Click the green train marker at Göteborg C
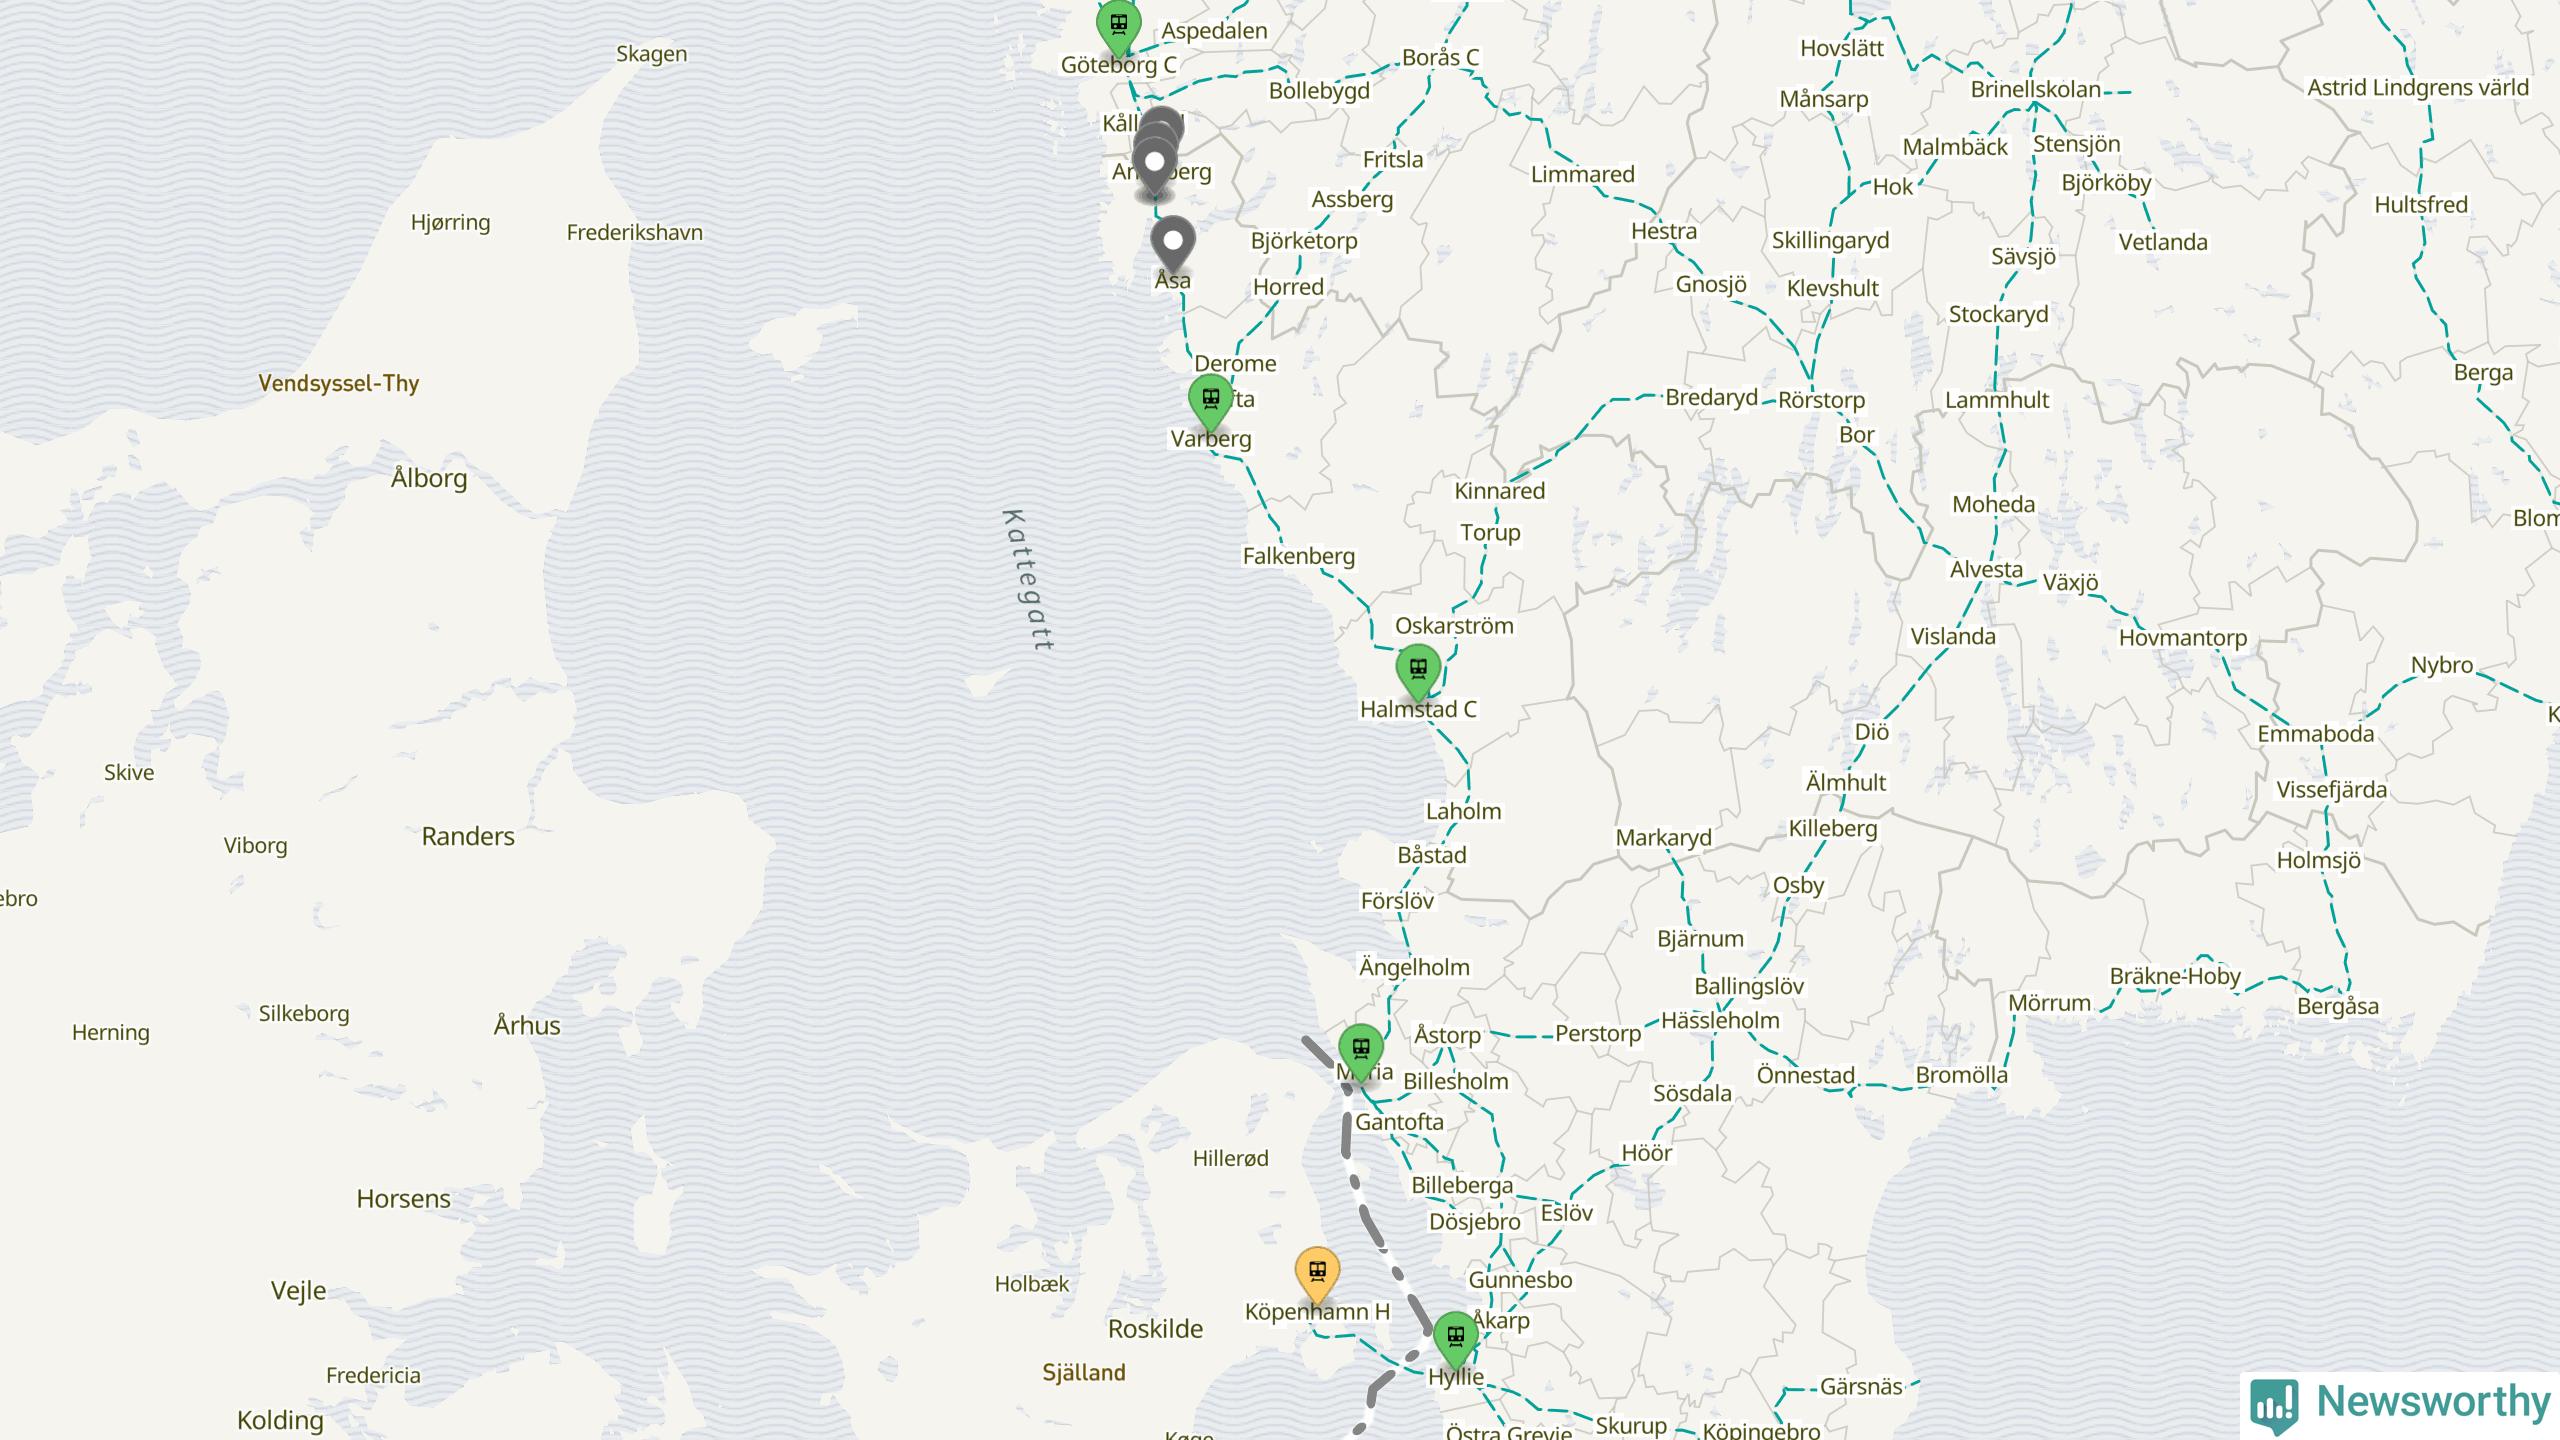This screenshot has height=1440, width=2560. point(1118,27)
